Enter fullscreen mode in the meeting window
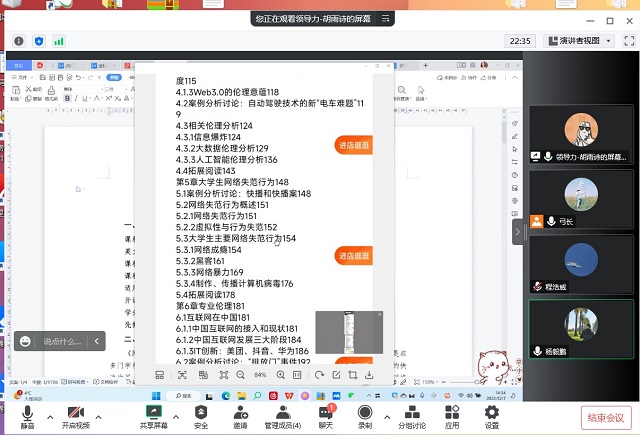The image size is (640, 435). [629, 41]
